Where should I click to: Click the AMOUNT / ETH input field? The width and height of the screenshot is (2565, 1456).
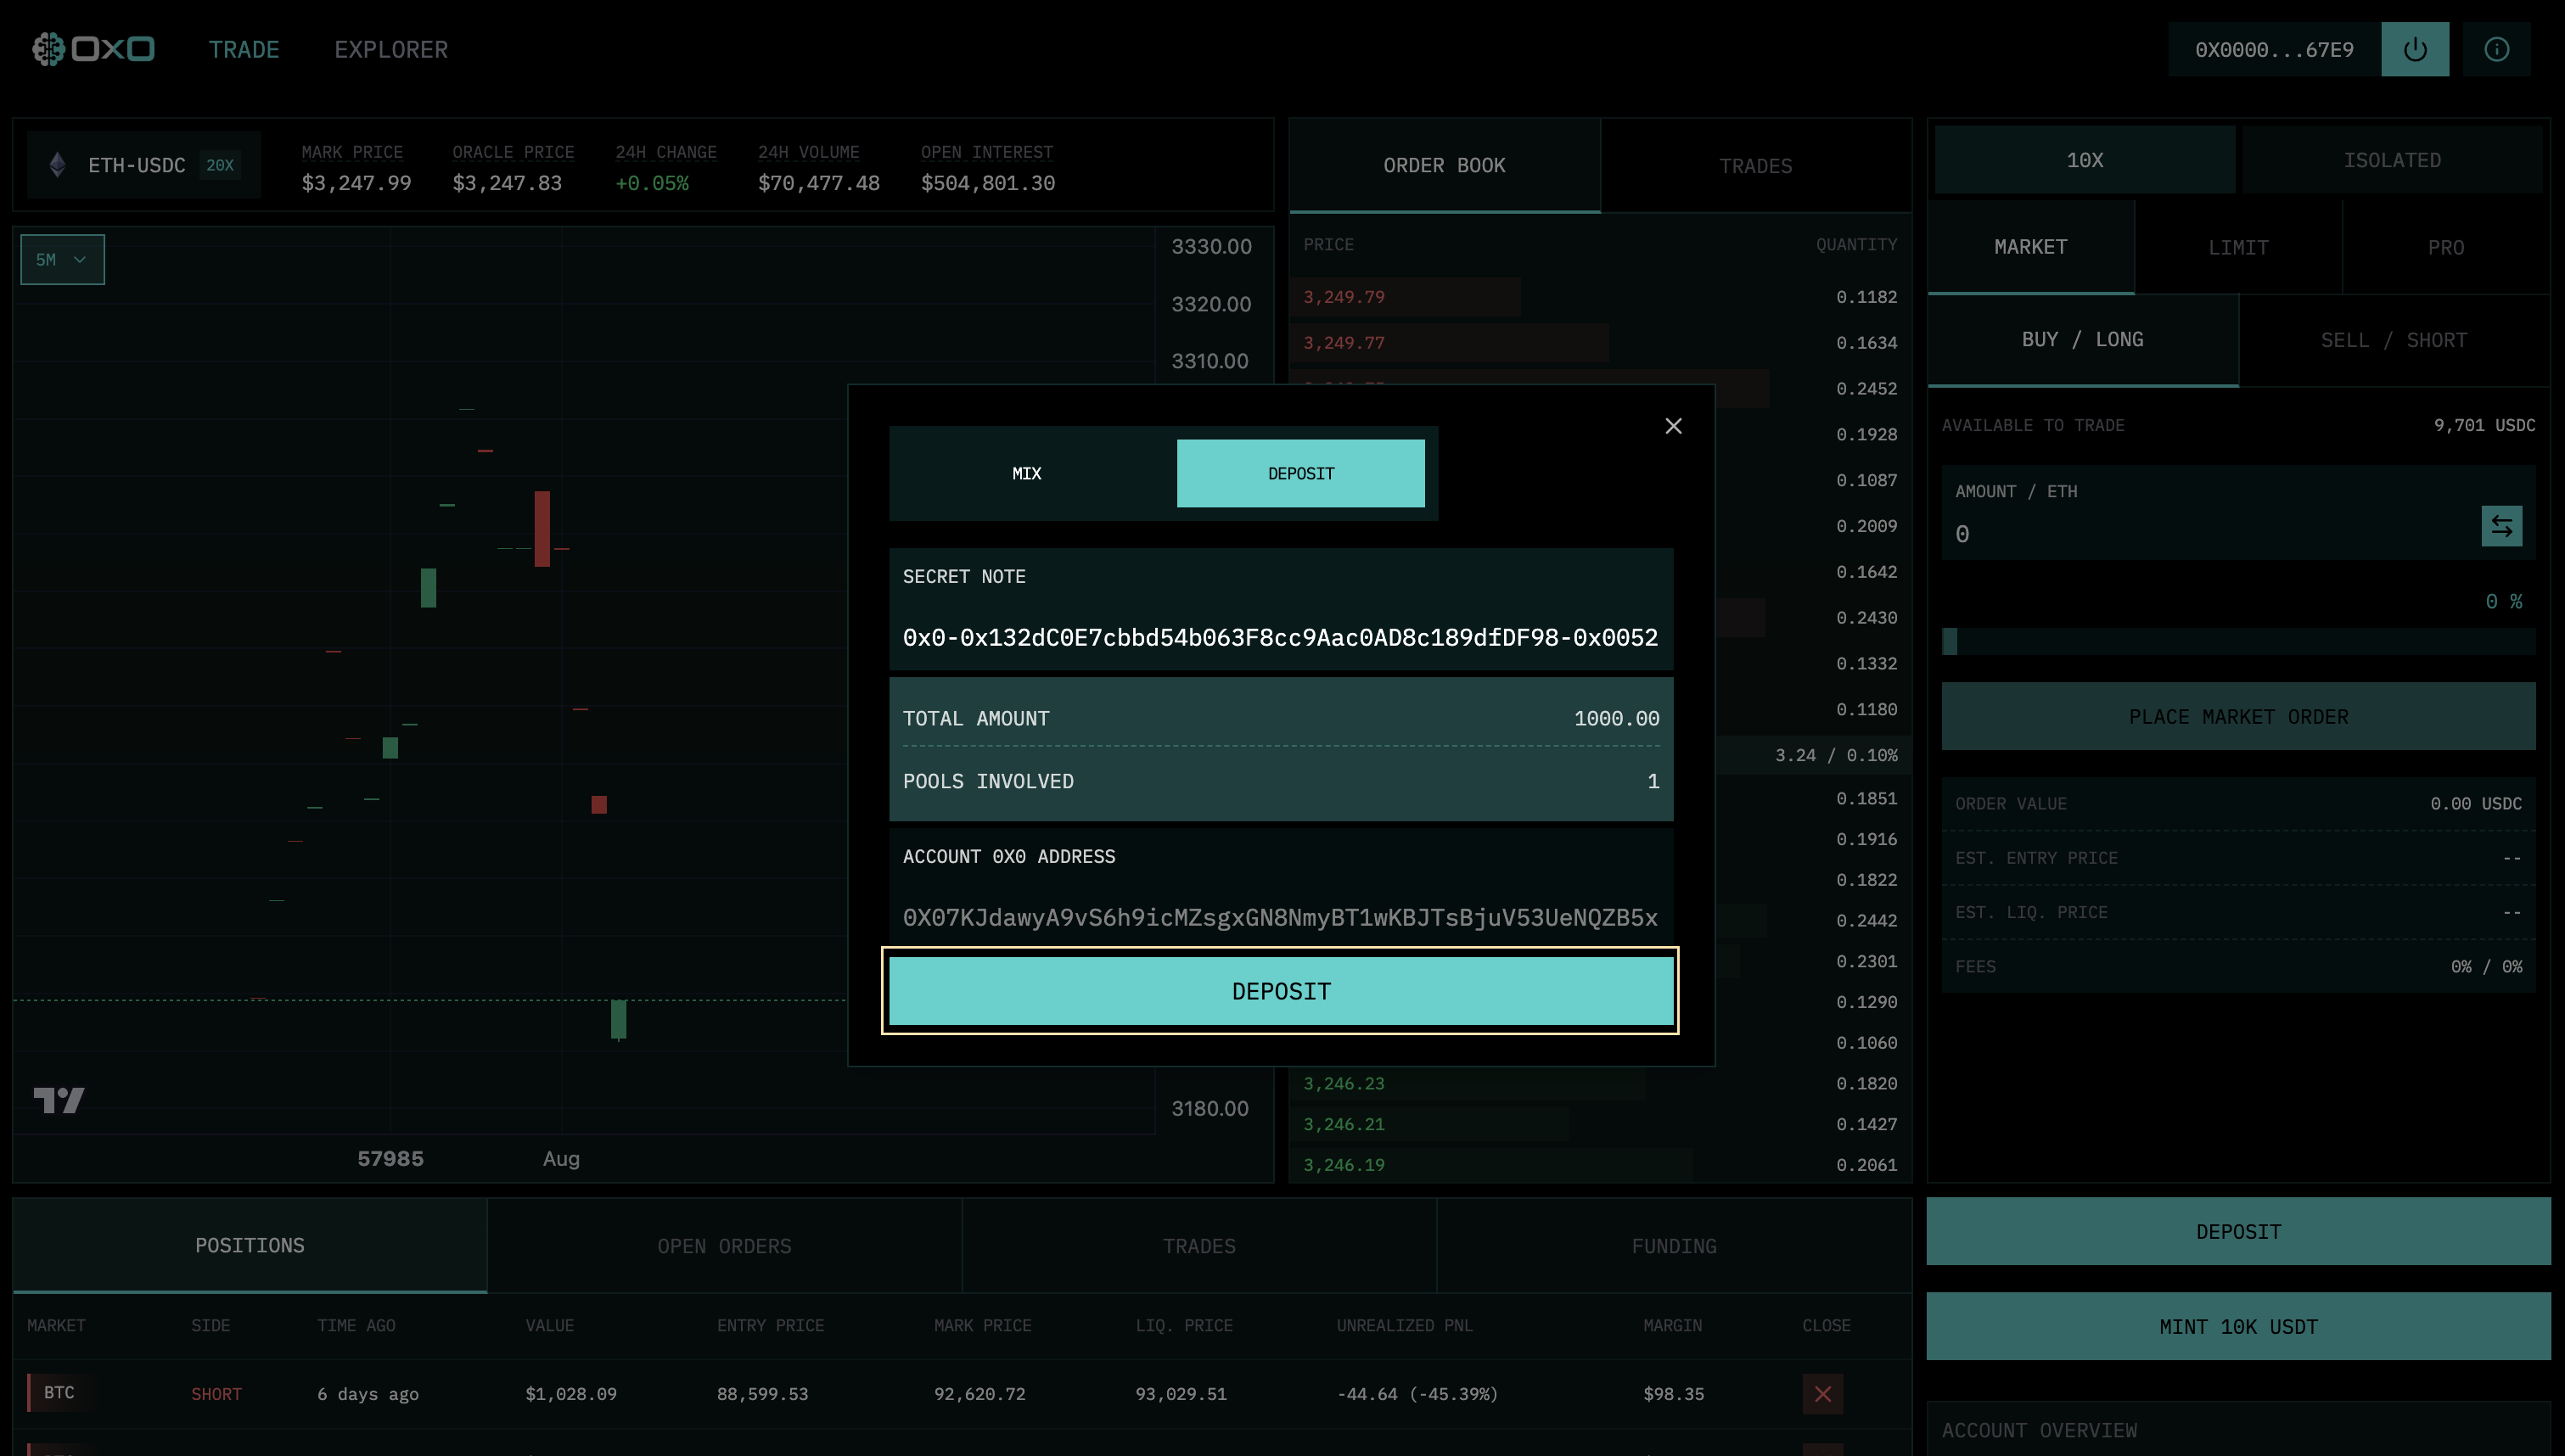(x=2100, y=533)
